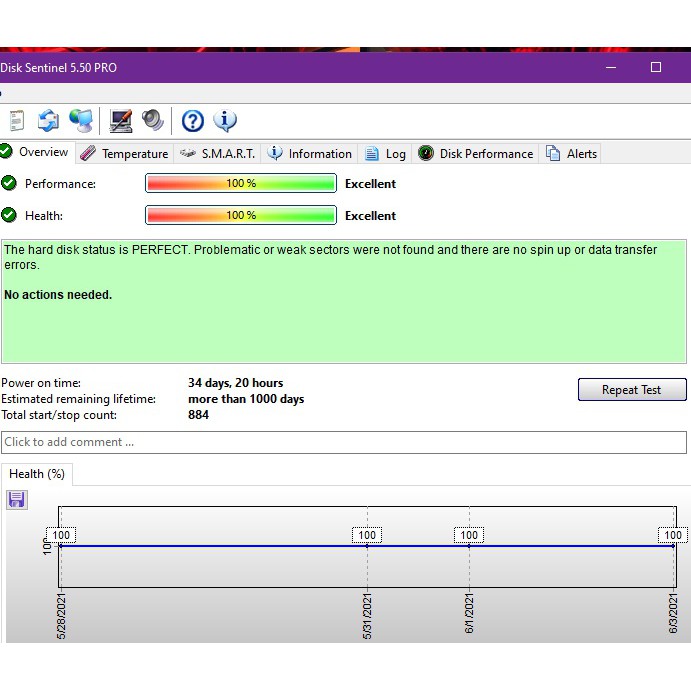Image resolution: width=691 pixels, height=691 pixels.
Task: Open help with the question mark icon
Action: point(193,121)
